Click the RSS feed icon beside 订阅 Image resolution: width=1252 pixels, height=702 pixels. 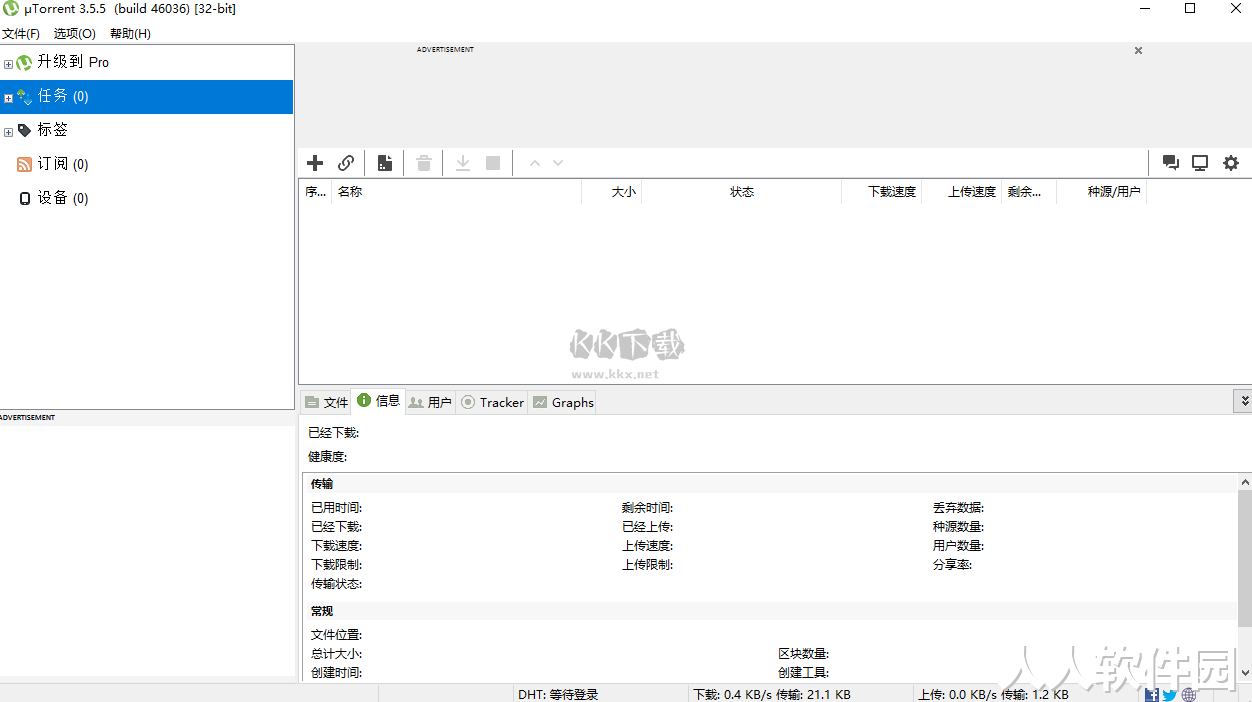click(25, 164)
